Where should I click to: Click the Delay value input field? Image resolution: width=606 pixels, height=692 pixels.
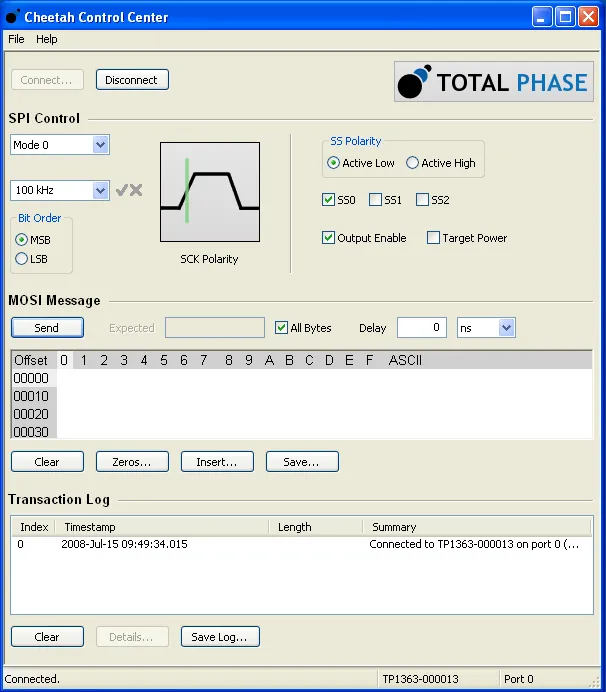point(422,327)
